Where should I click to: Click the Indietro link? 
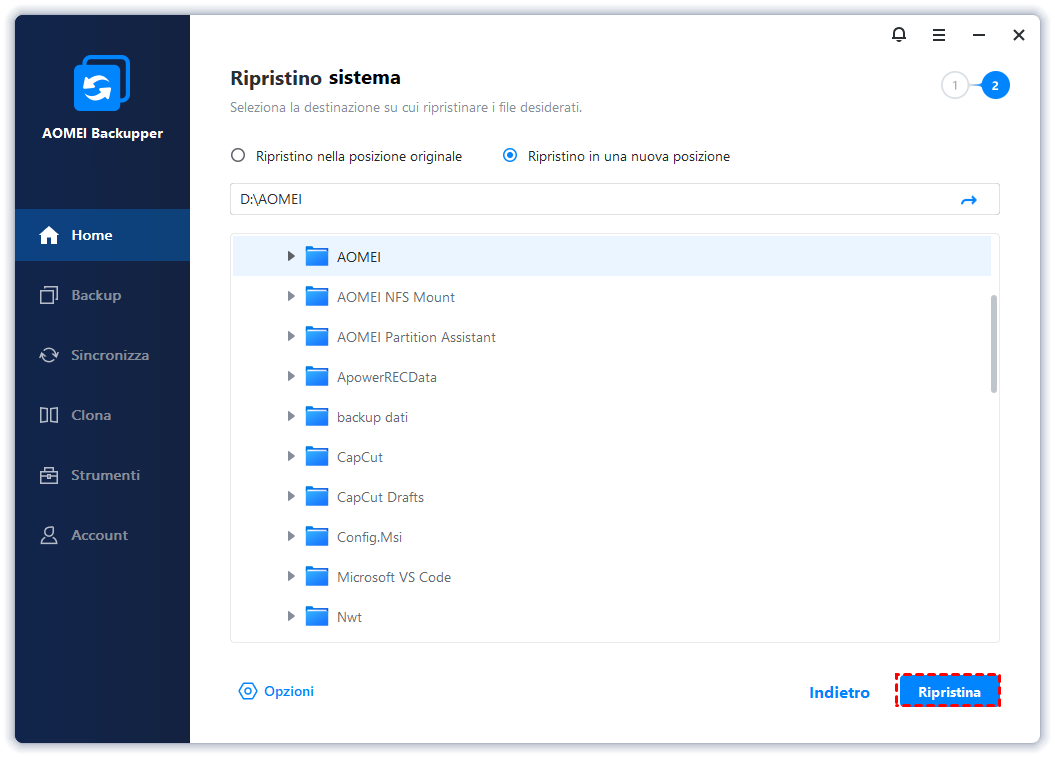839,692
